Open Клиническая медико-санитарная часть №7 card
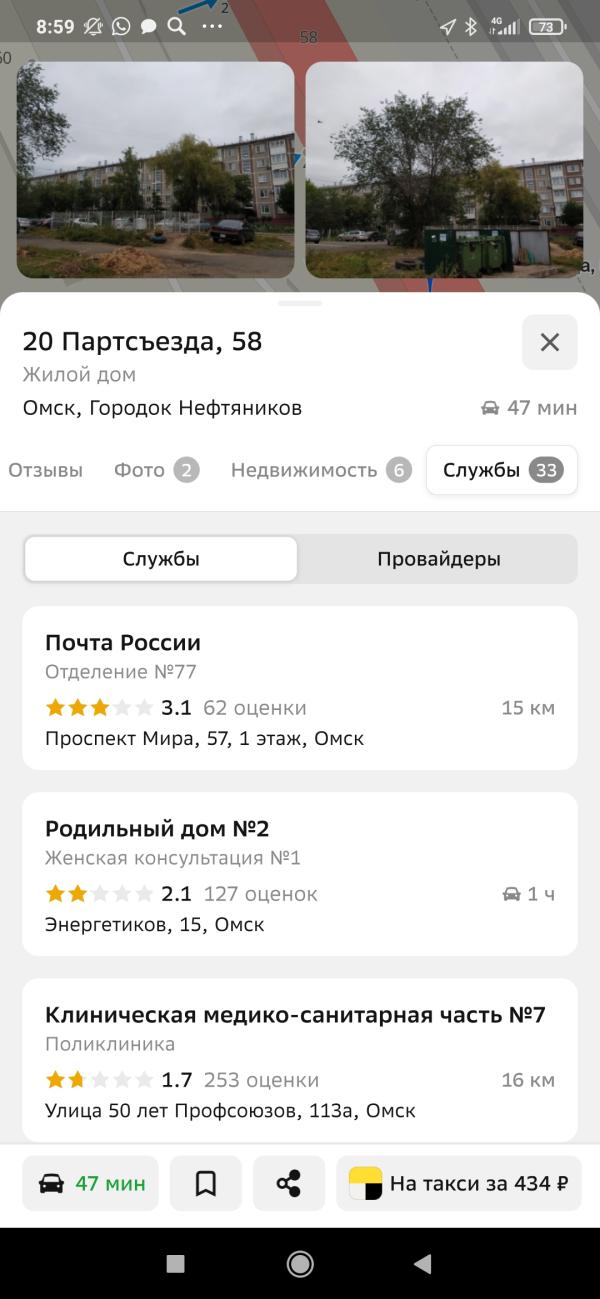 [300, 1060]
